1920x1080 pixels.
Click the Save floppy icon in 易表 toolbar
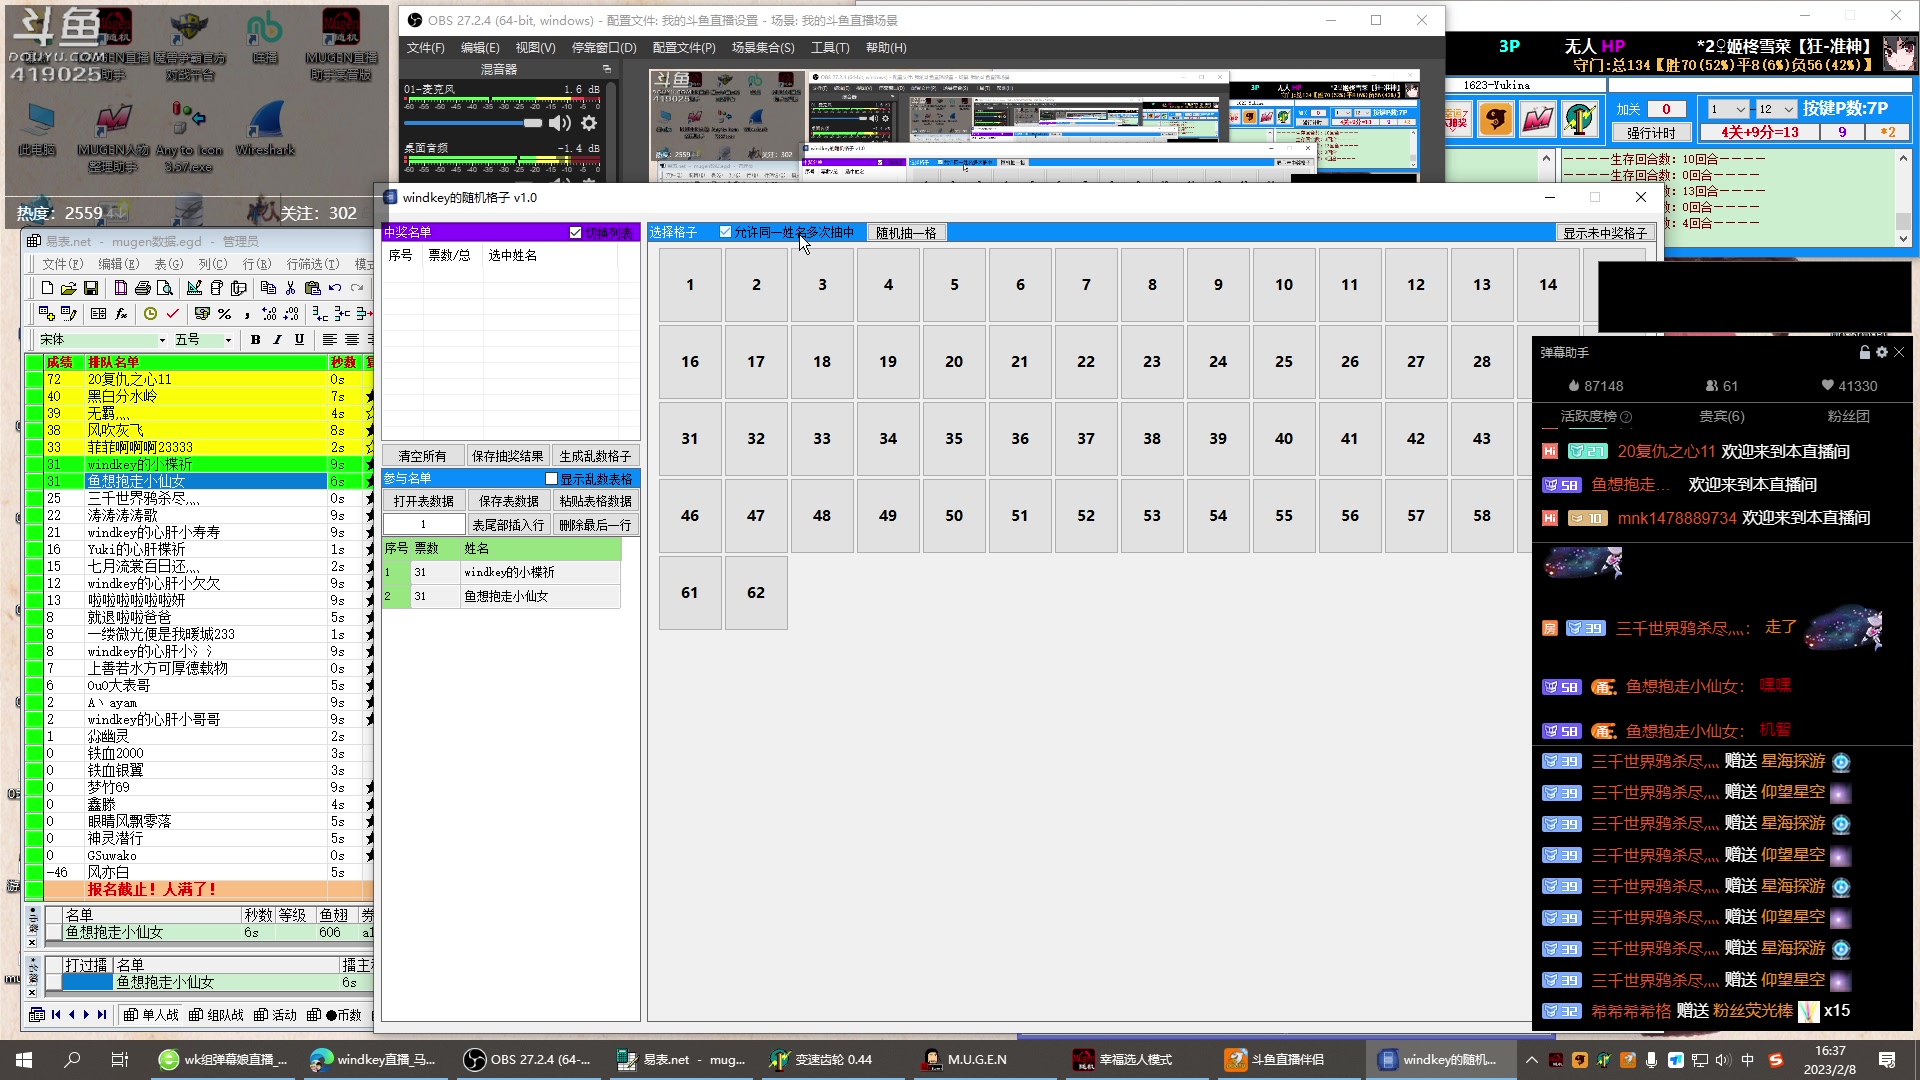pyautogui.click(x=91, y=288)
